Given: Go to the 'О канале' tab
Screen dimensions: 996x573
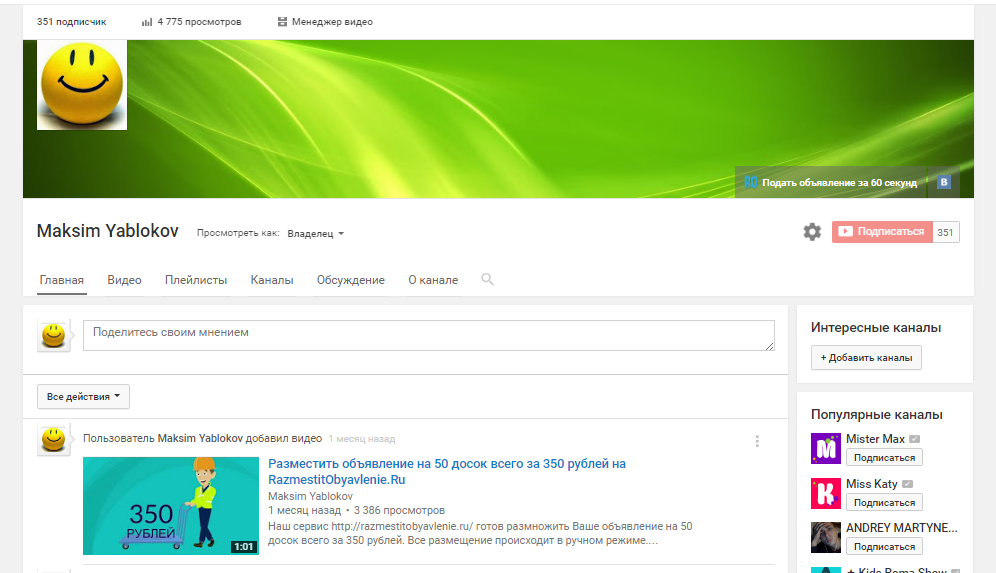Looking at the screenshot, I should click(433, 280).
